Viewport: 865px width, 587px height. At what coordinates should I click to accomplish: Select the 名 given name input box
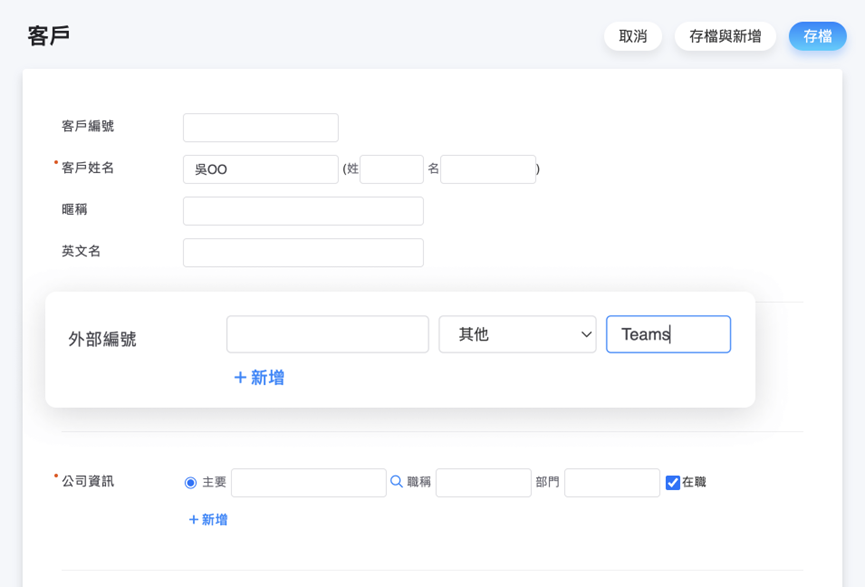[x=487, y=169]
